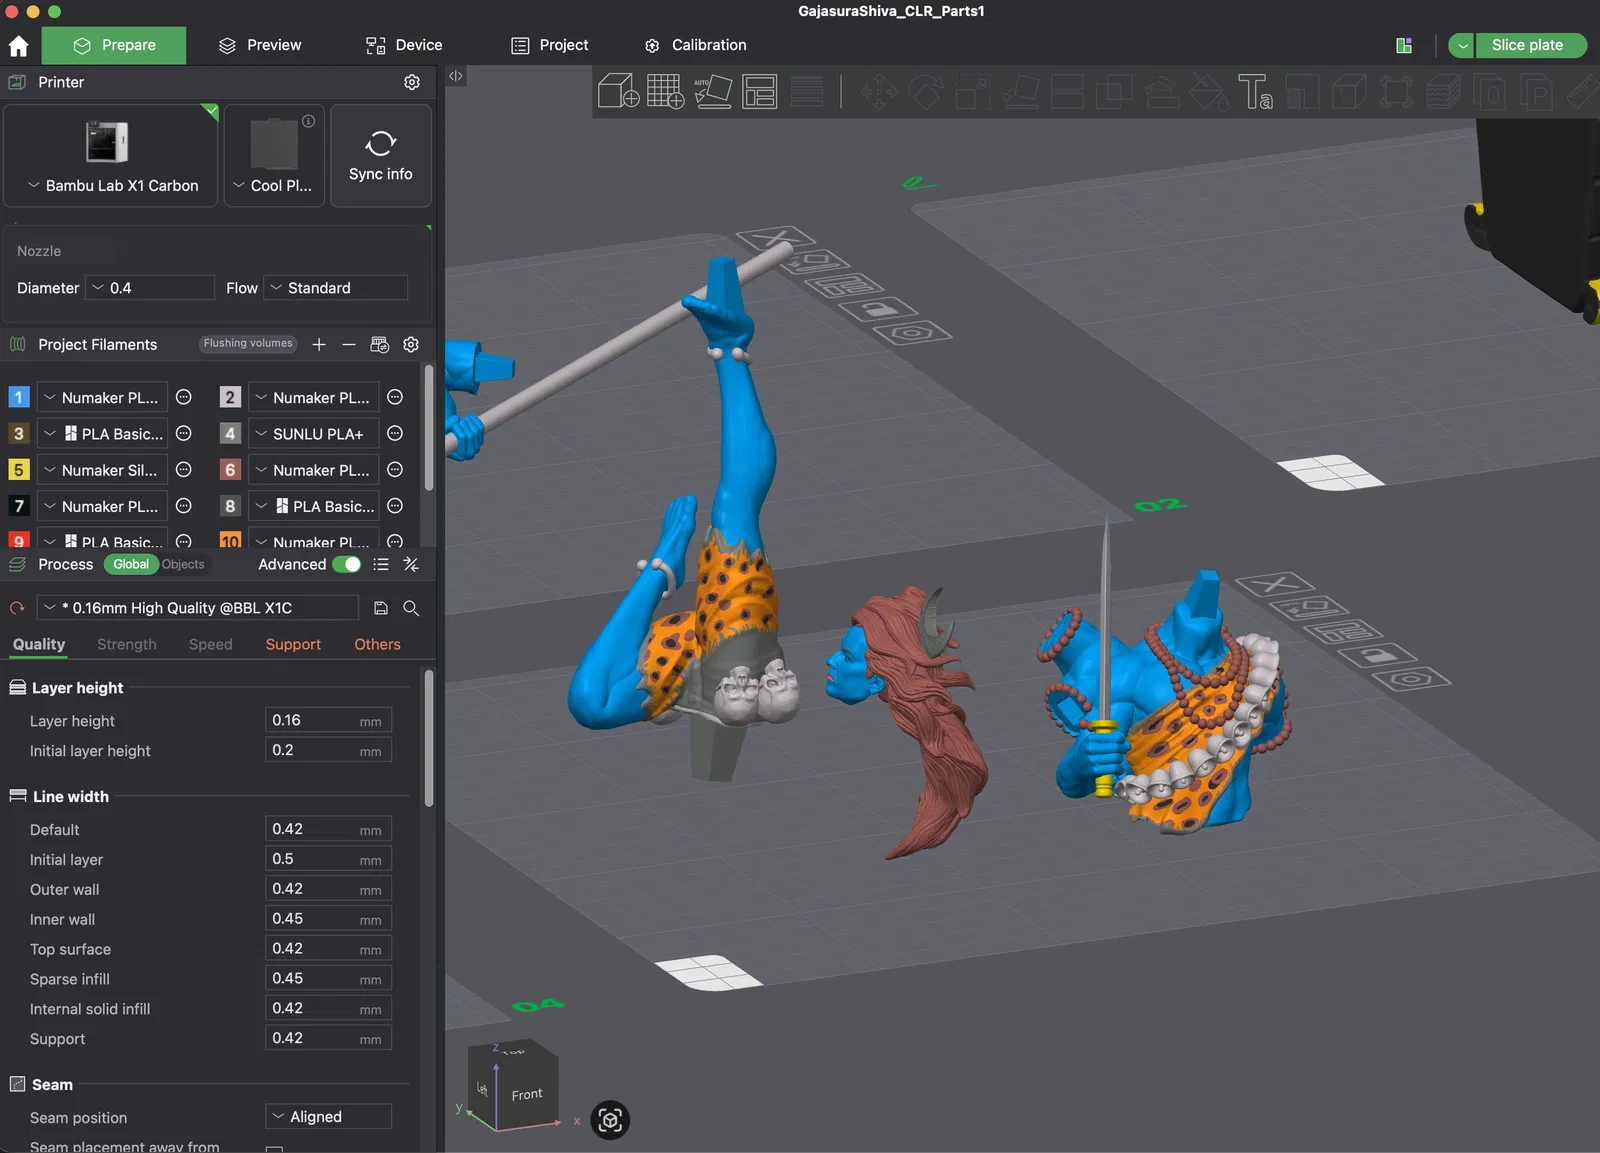Open the Slice plate options arrow
The width and height of the screenshot is (1600, 1153).
click(1462, 45)
